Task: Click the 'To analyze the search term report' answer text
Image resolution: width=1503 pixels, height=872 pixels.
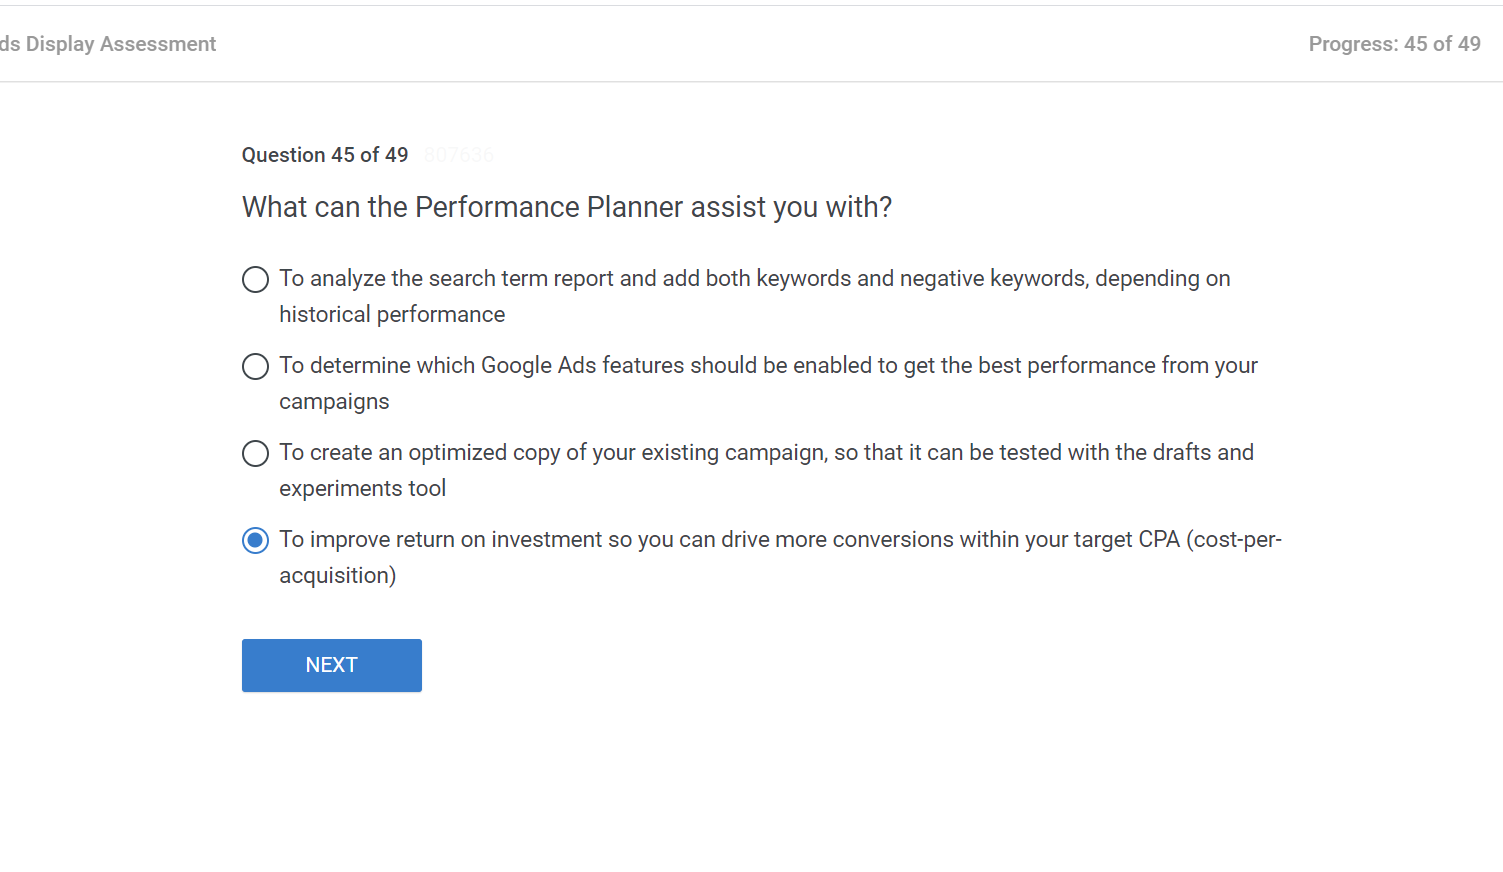Action: [754, 278]
